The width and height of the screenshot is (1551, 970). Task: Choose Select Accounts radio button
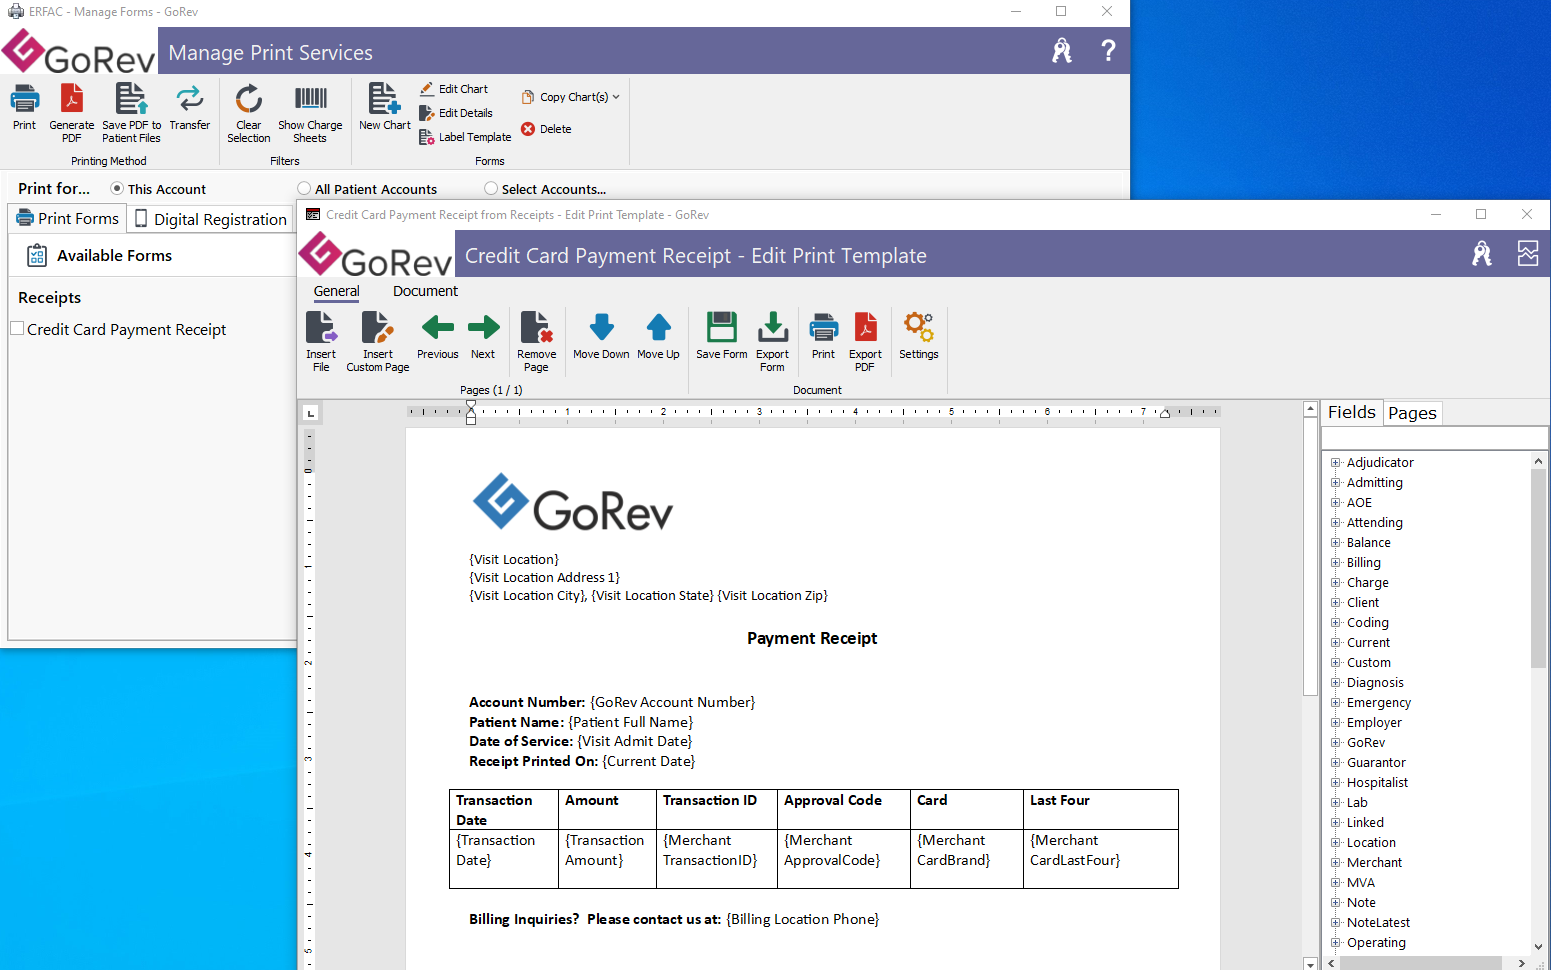(x=491, y=188)
